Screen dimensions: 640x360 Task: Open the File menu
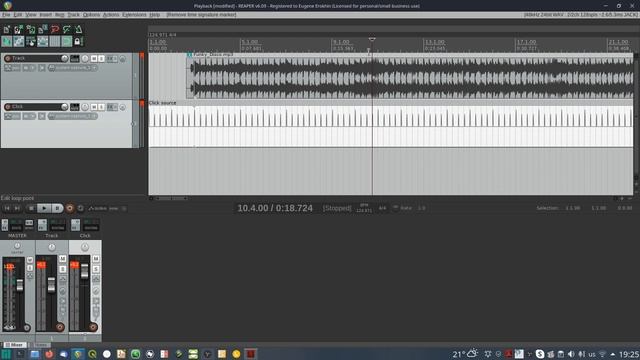pyautogui.click(x=6, y=15)
